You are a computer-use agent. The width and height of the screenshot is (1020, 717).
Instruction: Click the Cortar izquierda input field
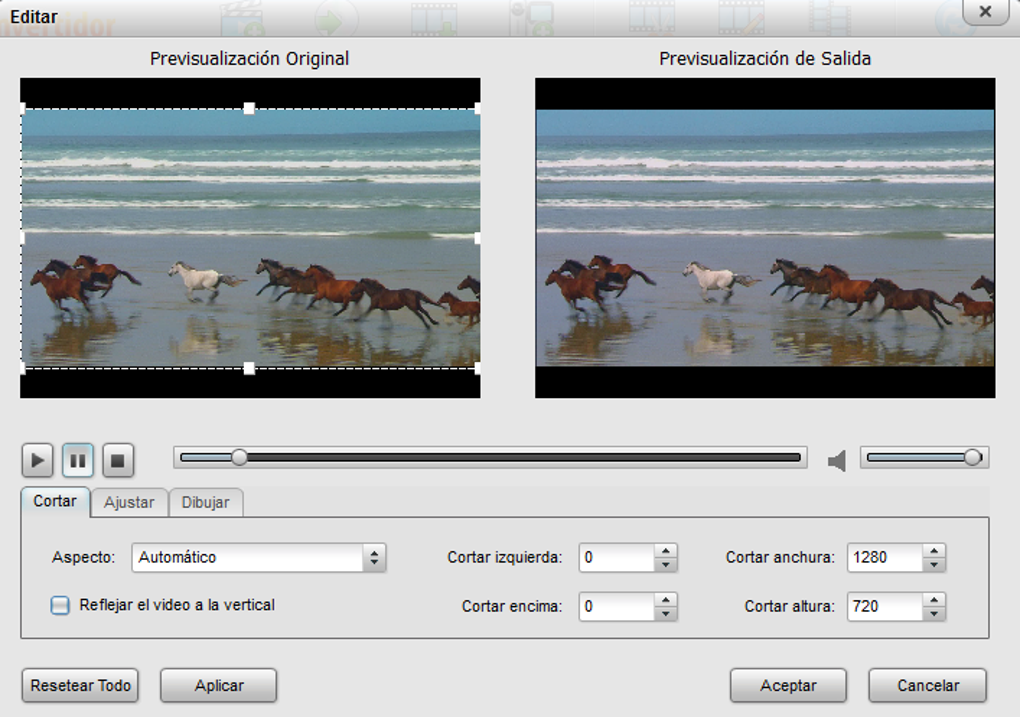pos(615,558)
